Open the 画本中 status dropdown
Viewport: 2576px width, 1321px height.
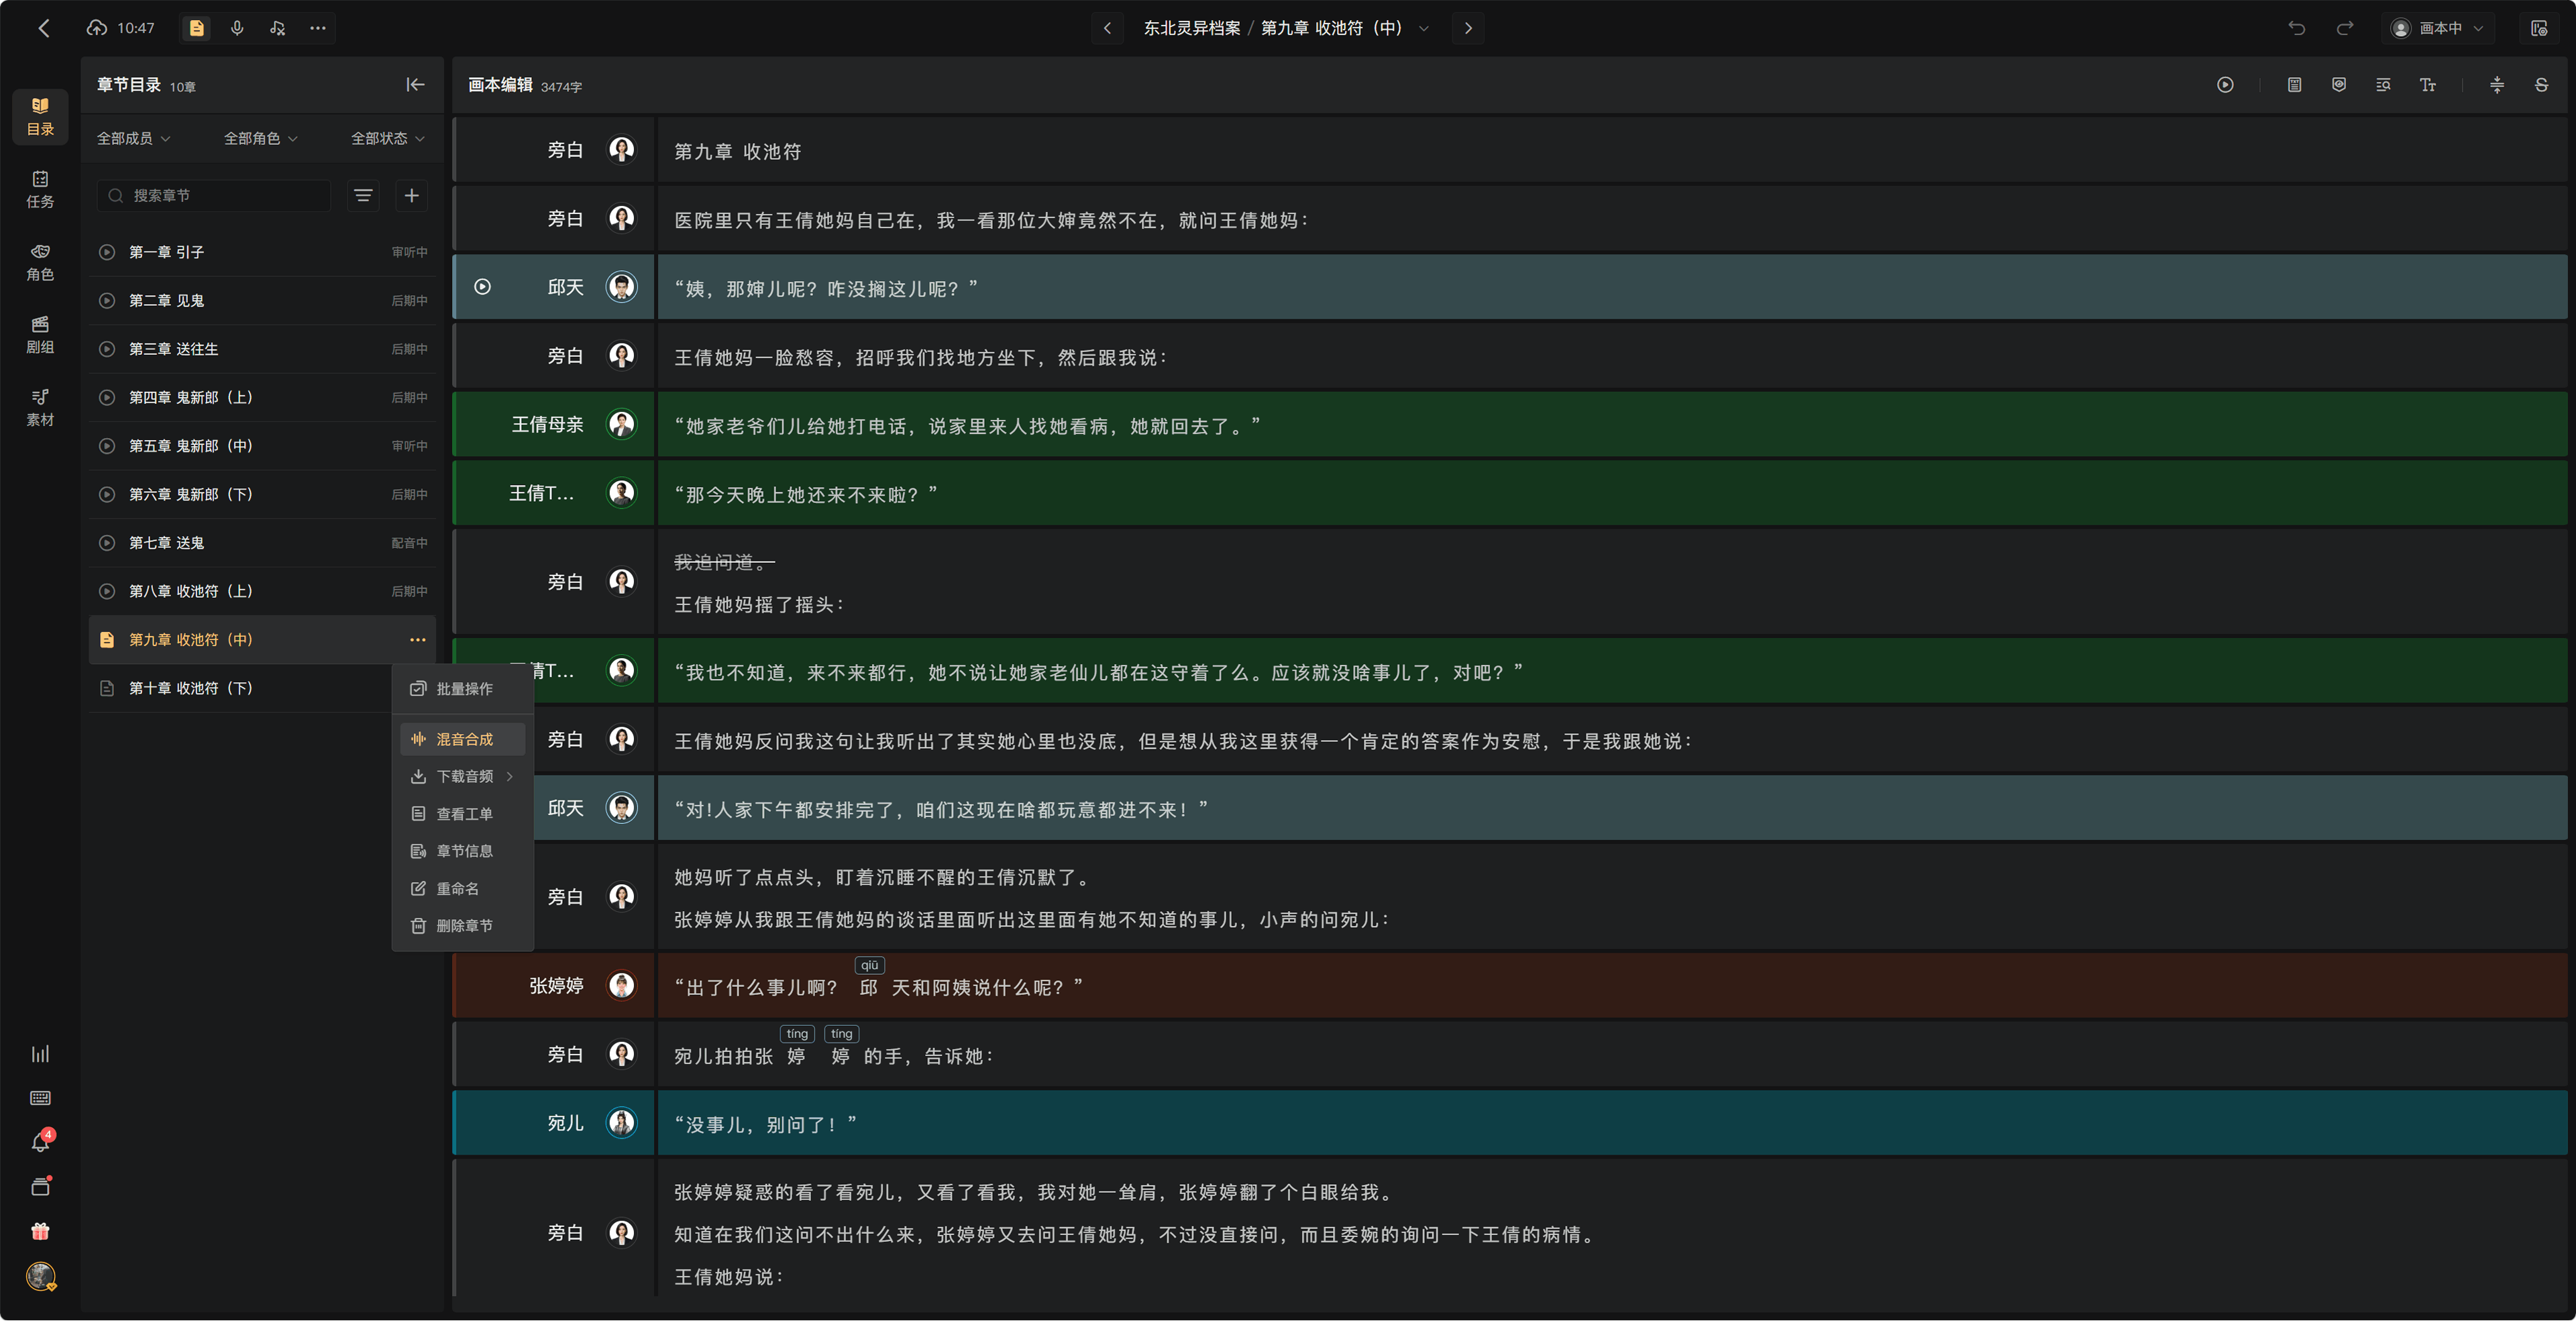pos(2438,28)
